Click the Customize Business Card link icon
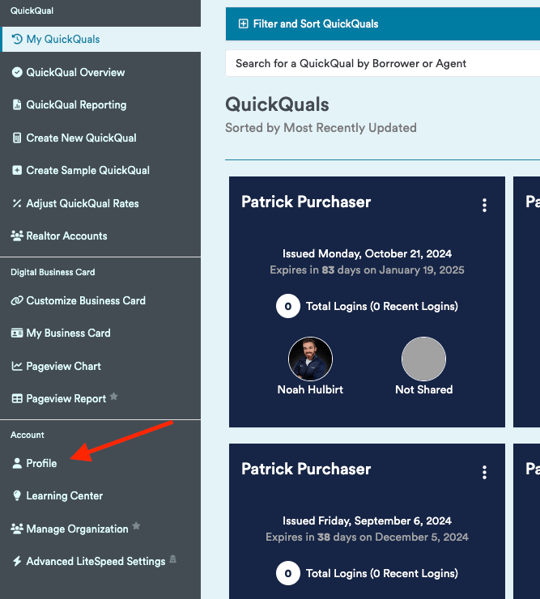 17,301
